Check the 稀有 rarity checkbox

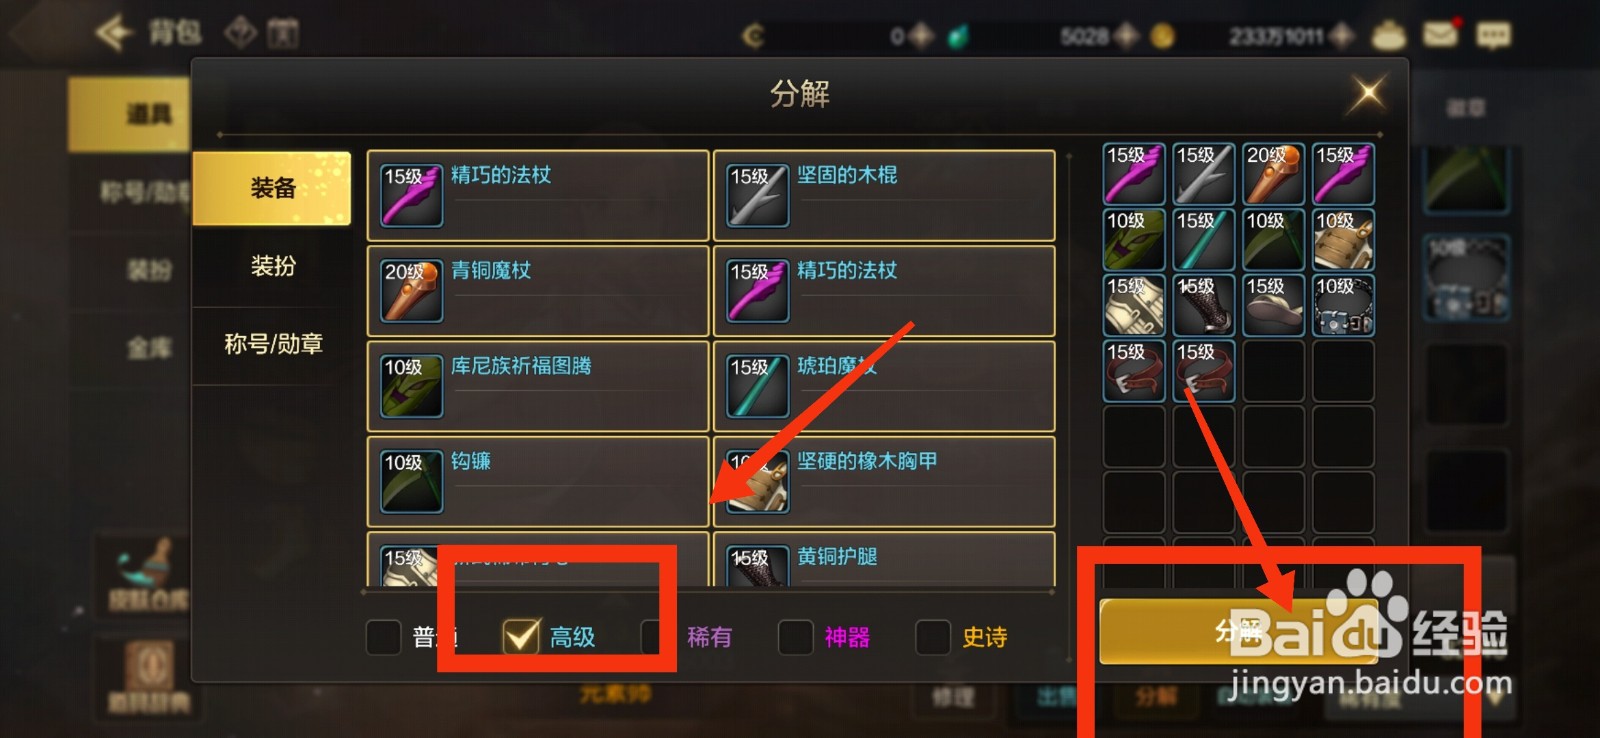tap(657, 636)
